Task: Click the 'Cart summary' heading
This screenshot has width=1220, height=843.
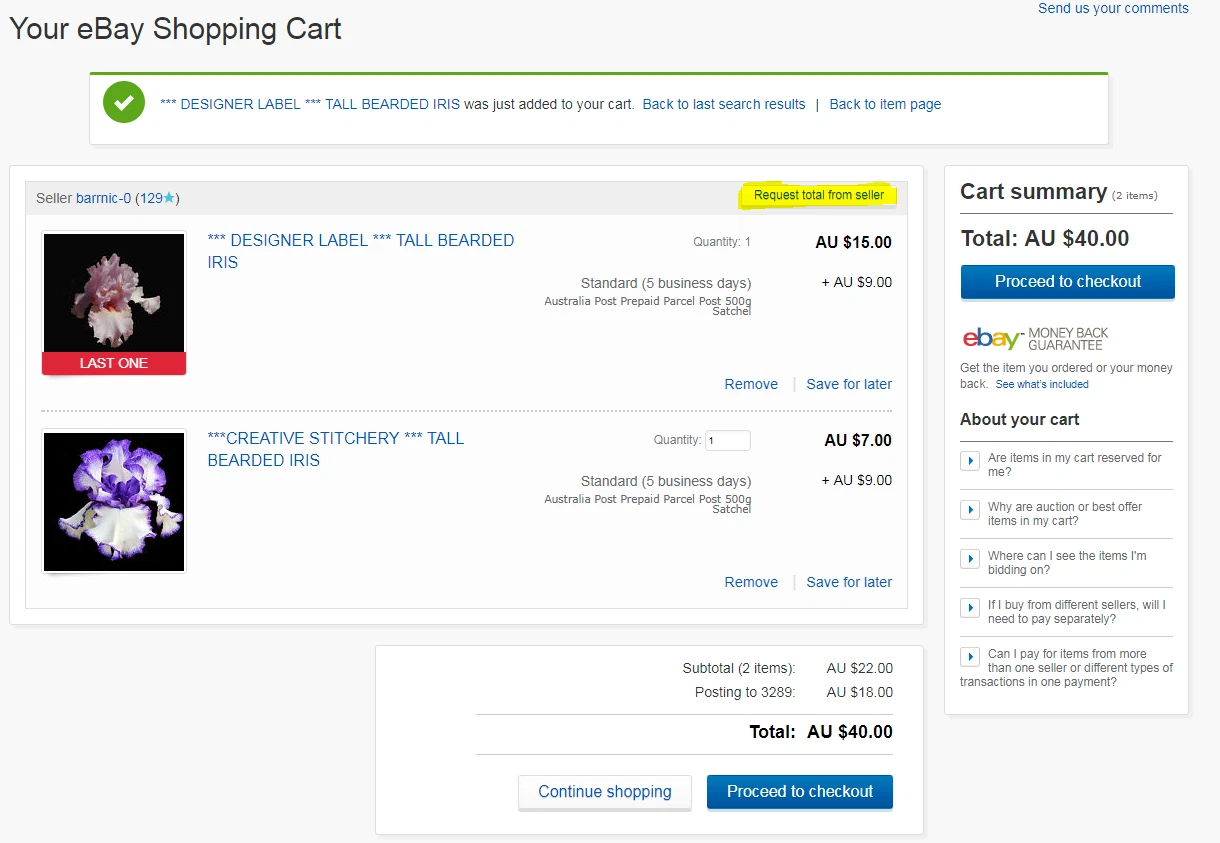Action: pos(1033,192)
